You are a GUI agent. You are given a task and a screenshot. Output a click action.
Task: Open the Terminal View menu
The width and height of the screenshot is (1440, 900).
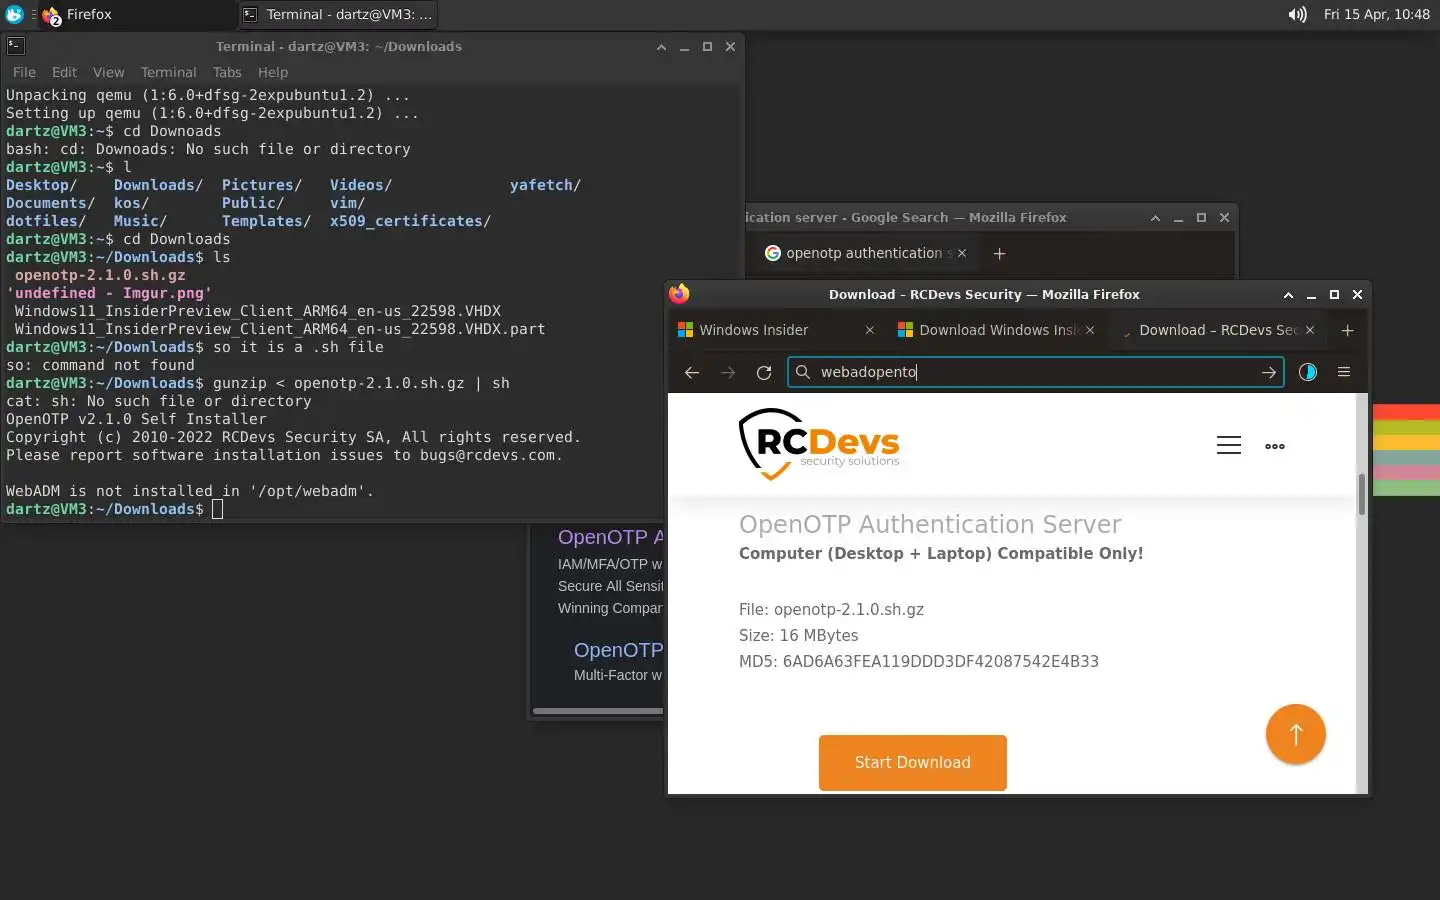(x=109, y=72)
